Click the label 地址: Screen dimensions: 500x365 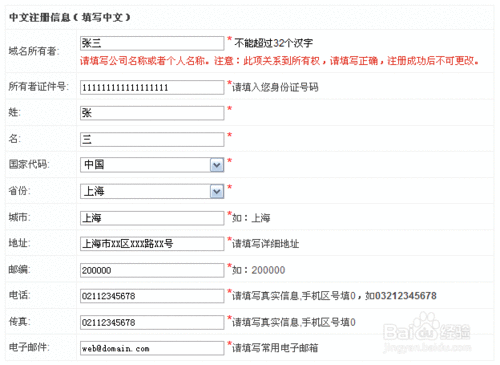19,243
